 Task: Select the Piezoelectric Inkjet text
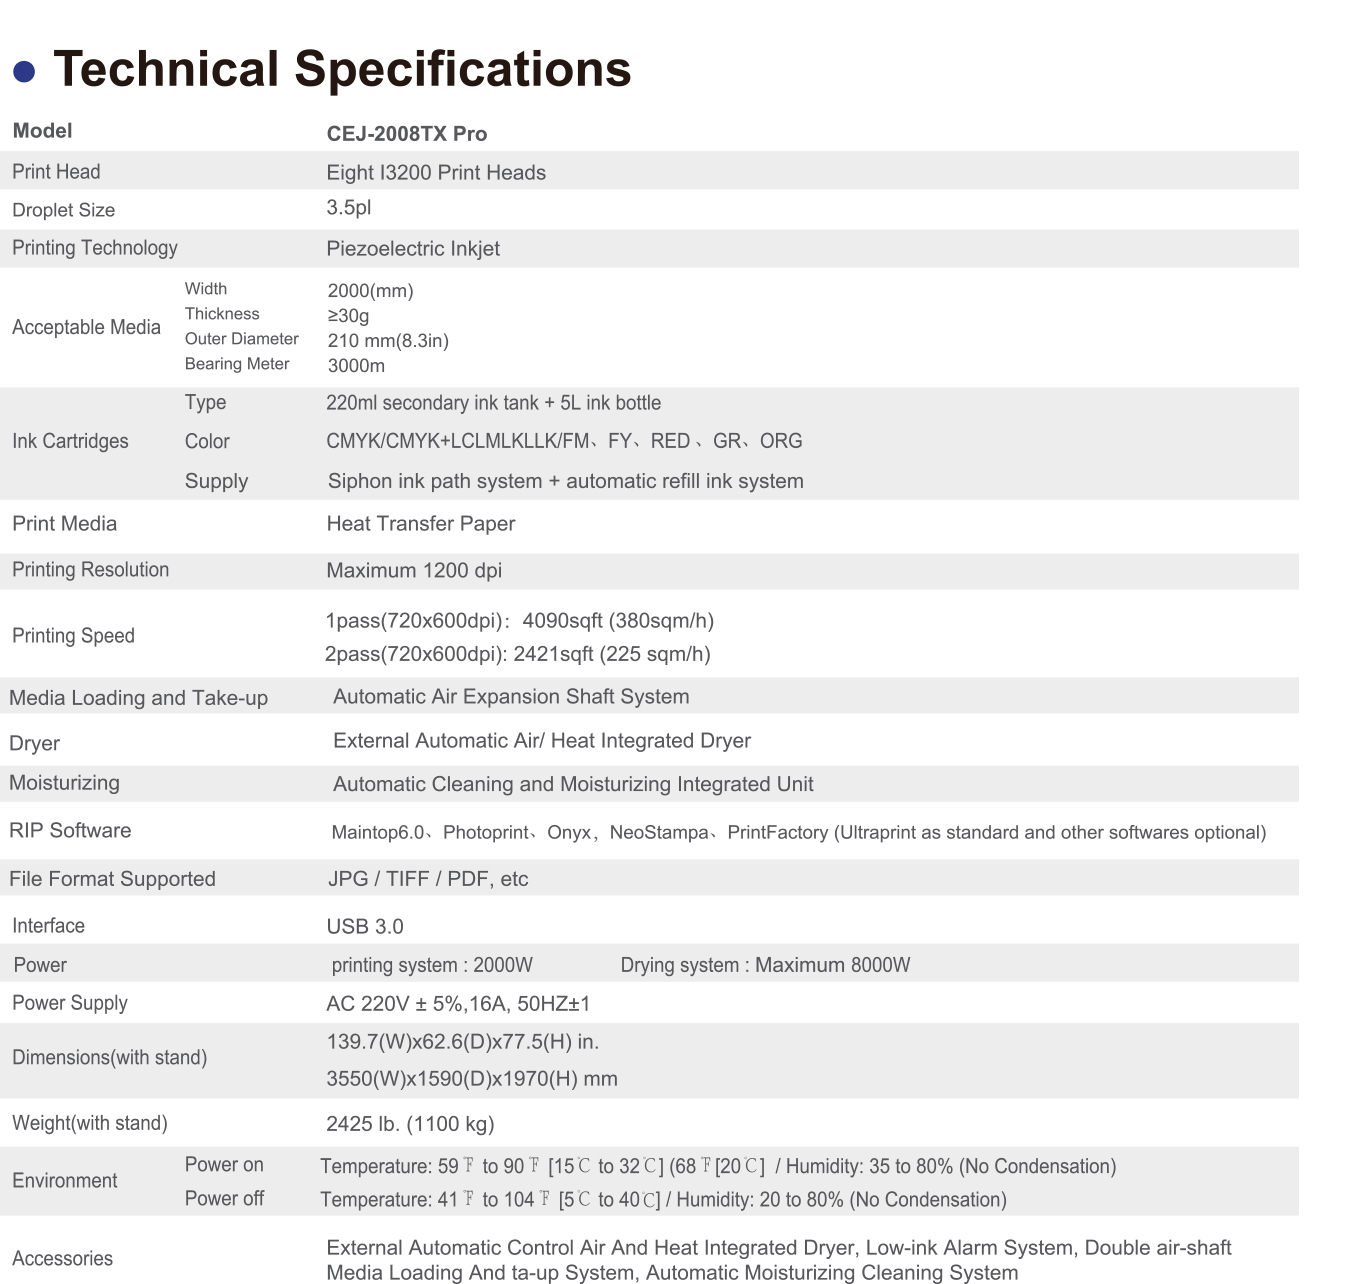413,249
